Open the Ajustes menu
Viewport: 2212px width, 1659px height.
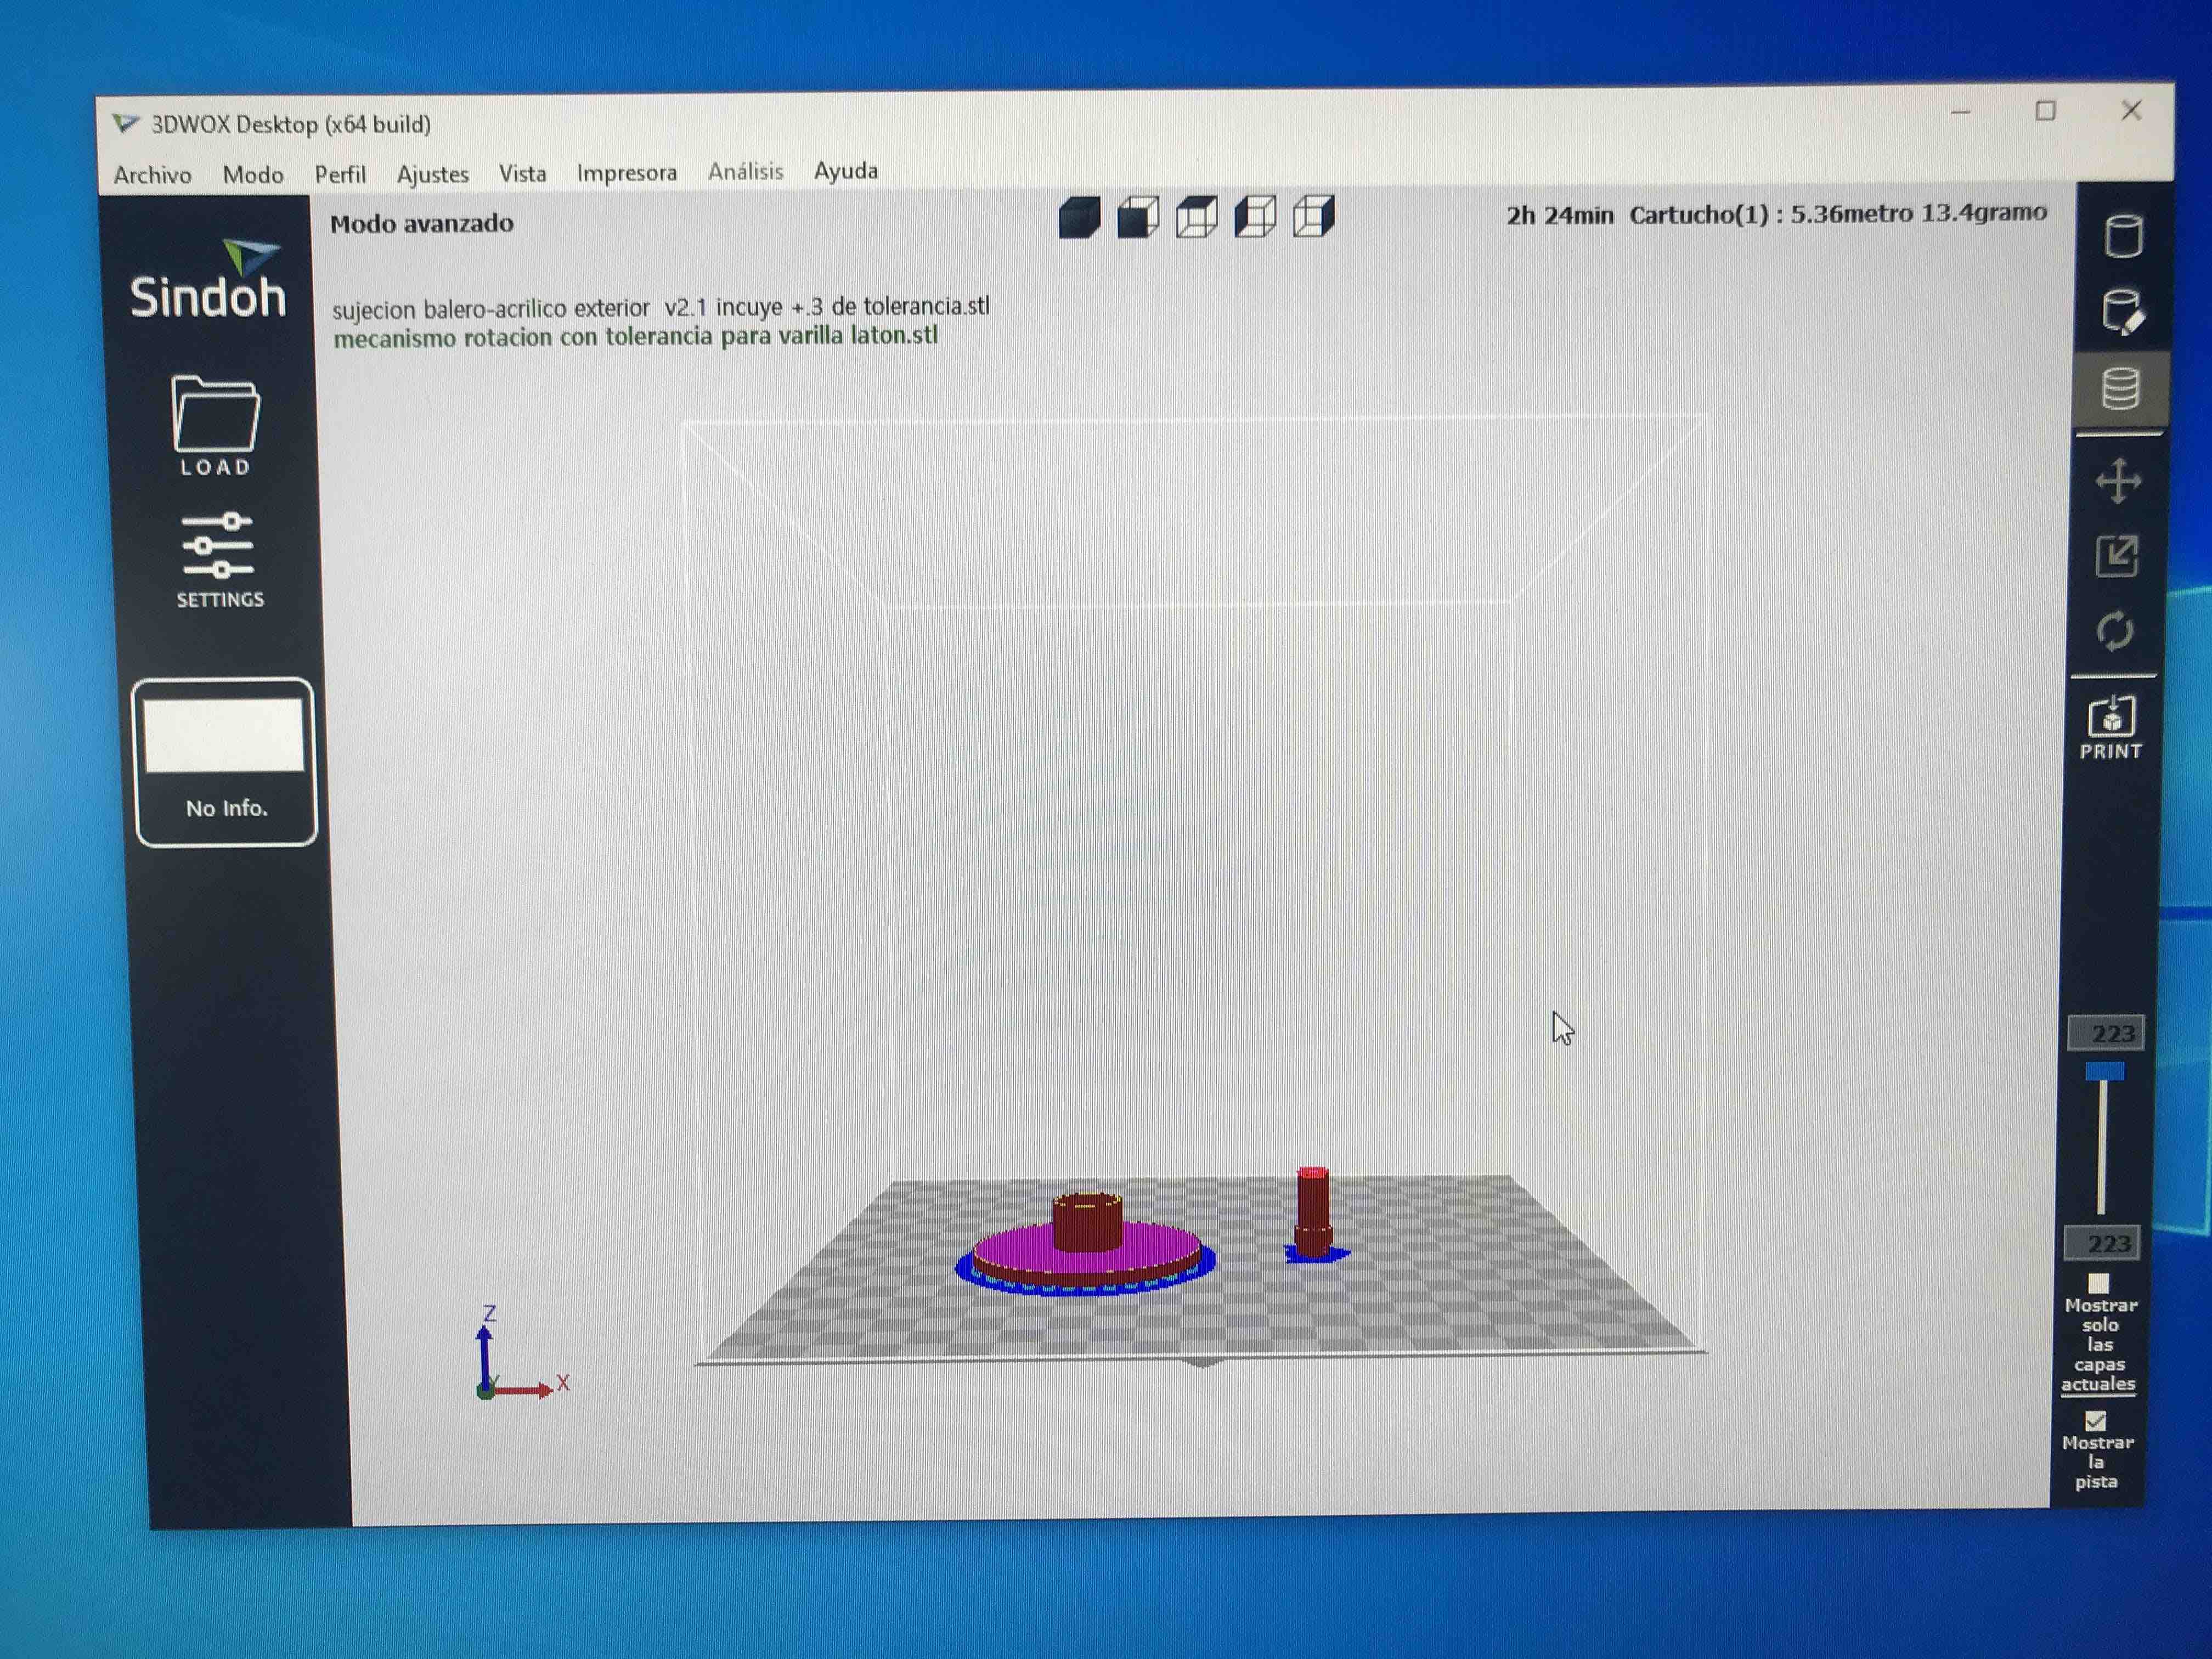click(x=432, y=174)
